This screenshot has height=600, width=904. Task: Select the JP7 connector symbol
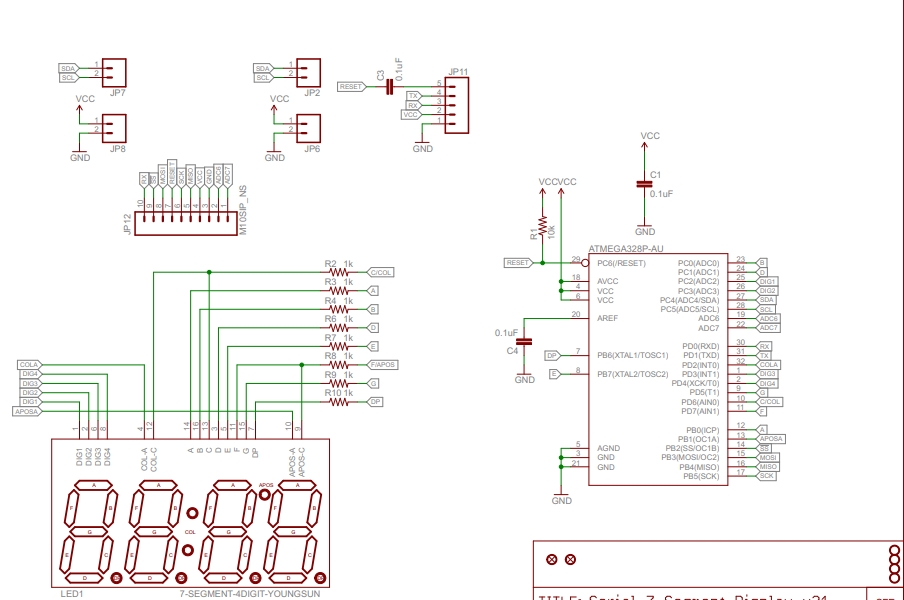tap(117, 72)
